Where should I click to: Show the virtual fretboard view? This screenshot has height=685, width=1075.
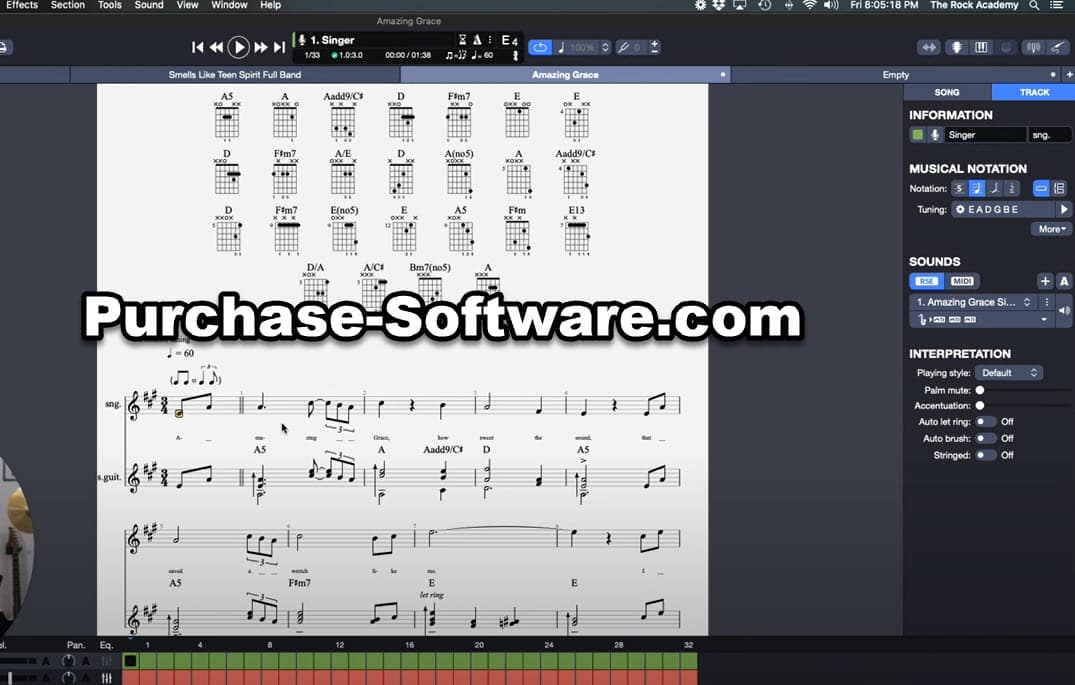[x=956, y=47]
